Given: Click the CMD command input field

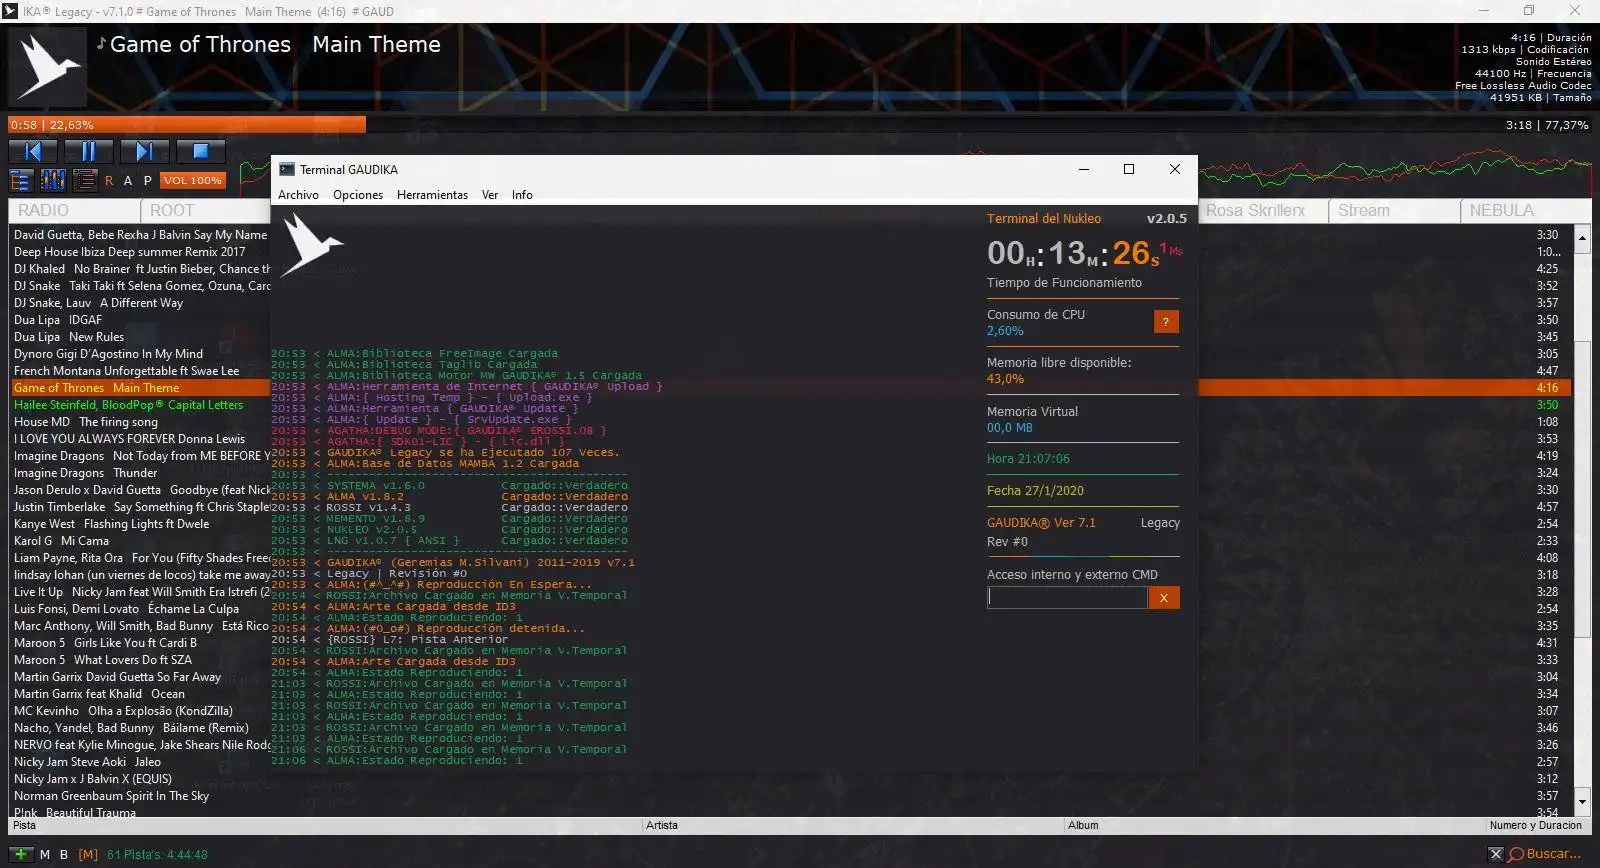Looking at the screenshot, I should pos(1067,597).
